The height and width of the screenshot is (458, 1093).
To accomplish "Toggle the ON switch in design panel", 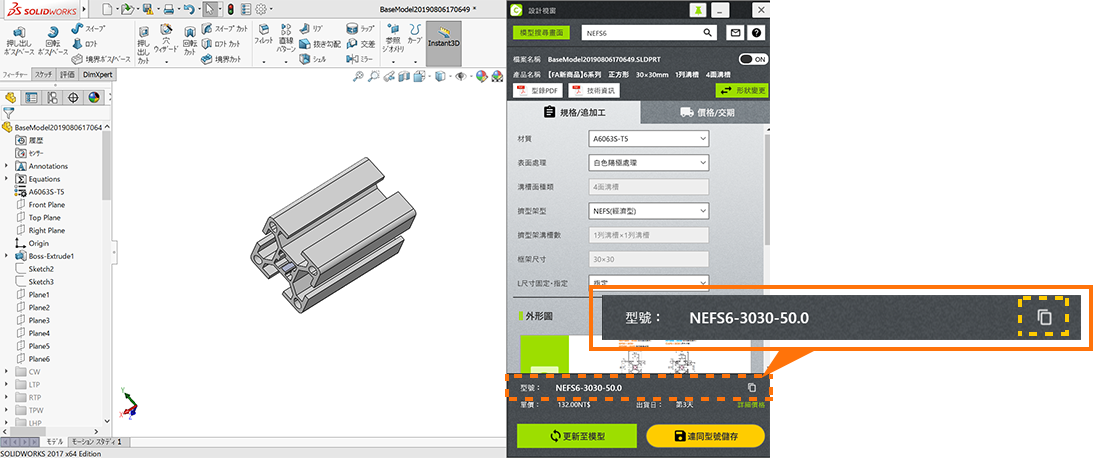I will [x=754, y=59].
